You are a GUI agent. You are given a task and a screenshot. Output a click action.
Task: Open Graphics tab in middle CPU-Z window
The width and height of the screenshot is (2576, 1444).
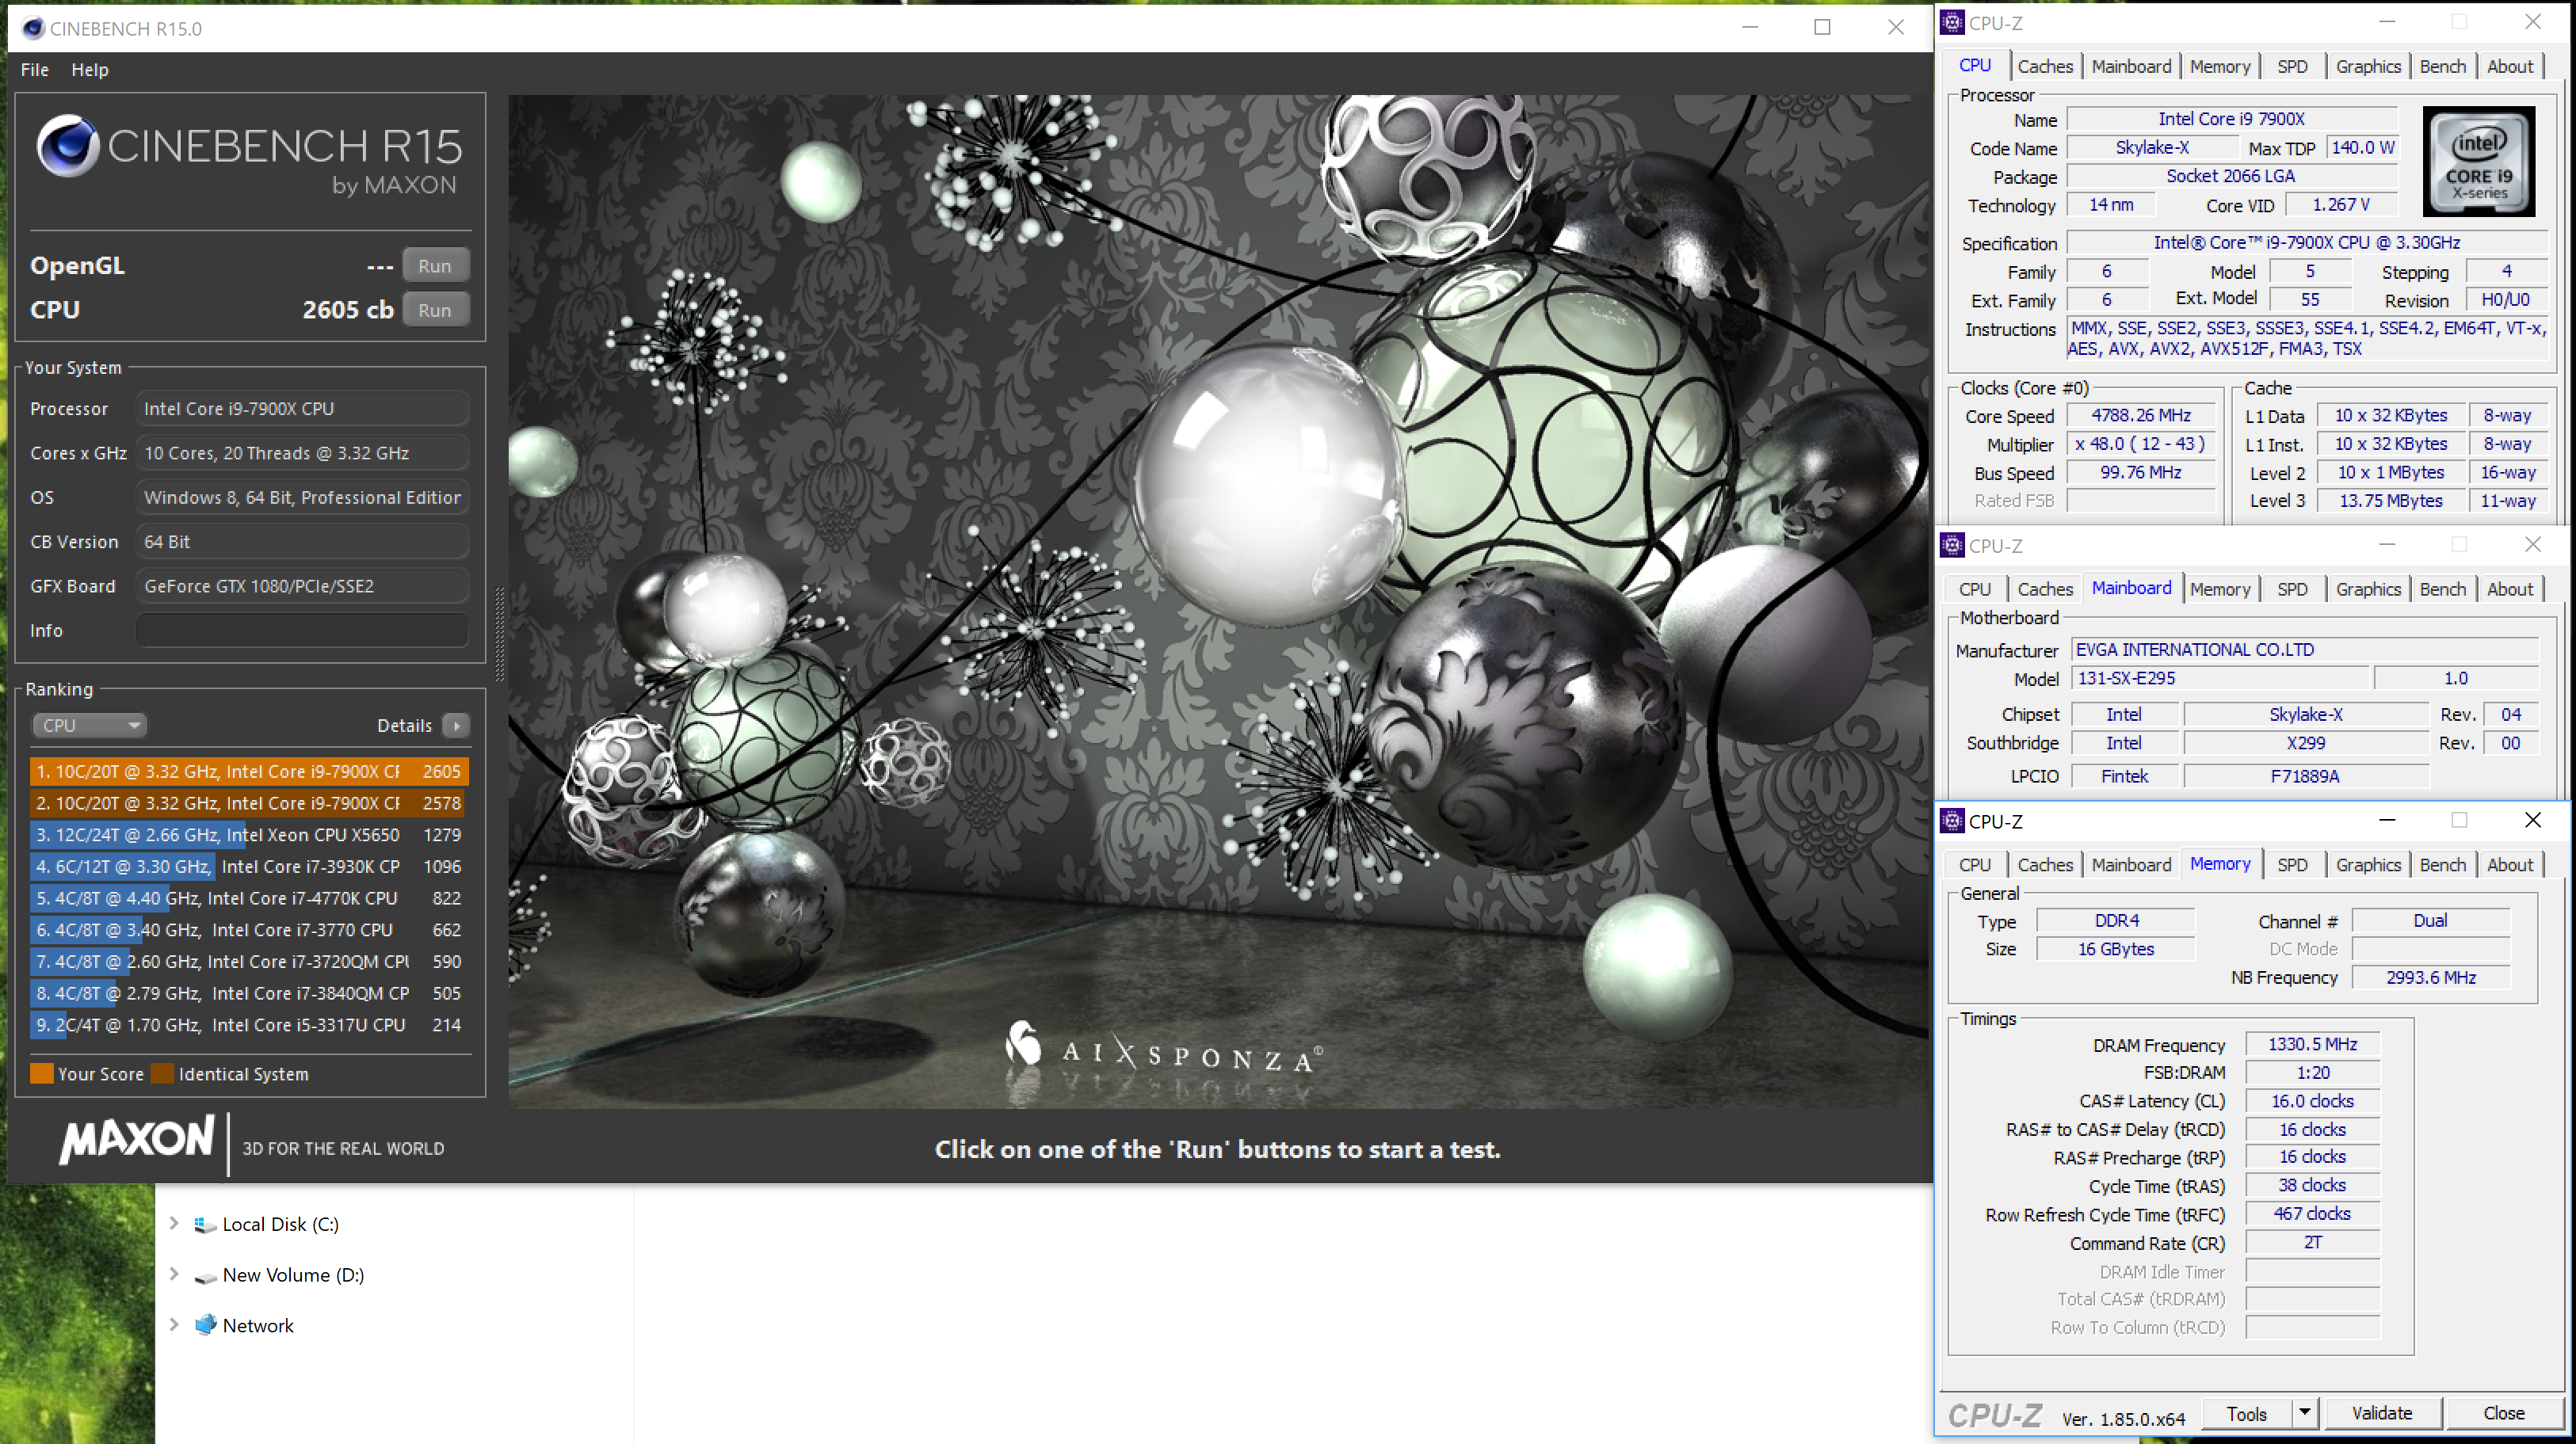2368,589
